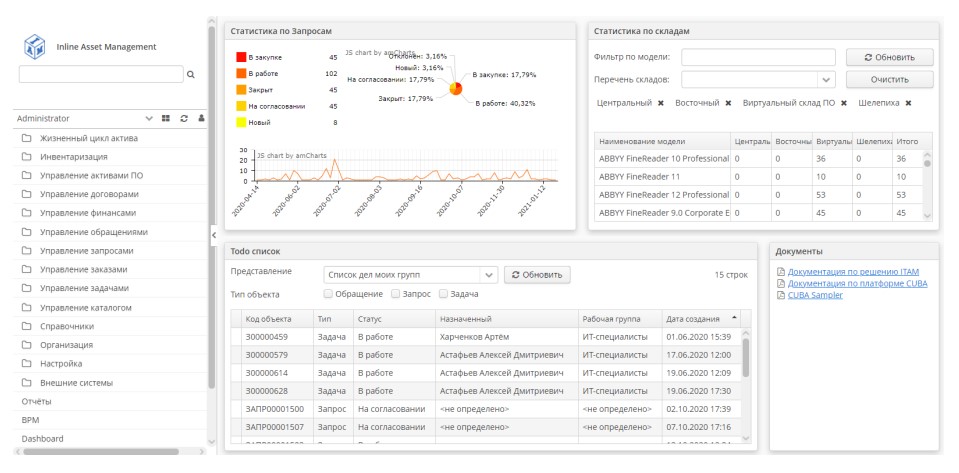Remove the Восточный warehouse tag
This screenshot has width=959, height=473.
coord(728,103)
